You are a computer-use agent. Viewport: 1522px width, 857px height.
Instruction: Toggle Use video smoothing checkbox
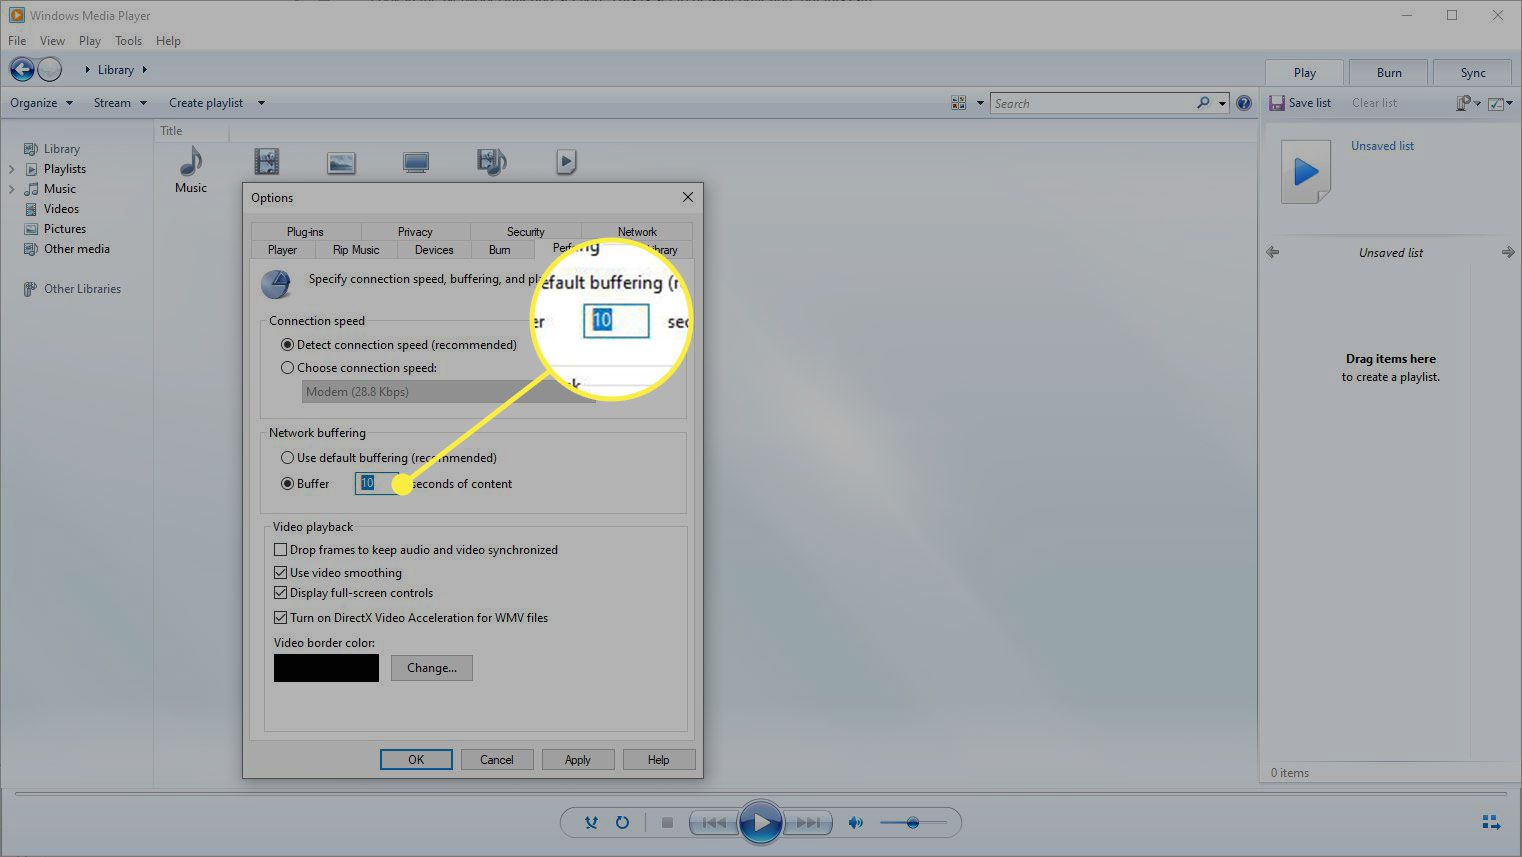pyautogui.click(x=281, y=572)
